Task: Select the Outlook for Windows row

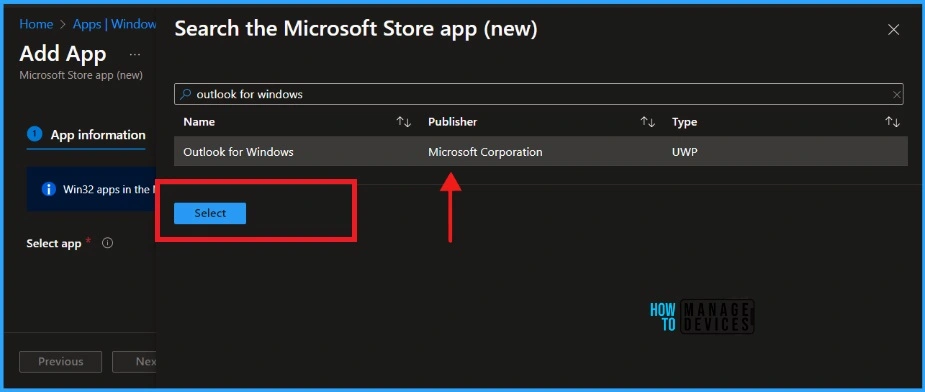Action: 540,152
